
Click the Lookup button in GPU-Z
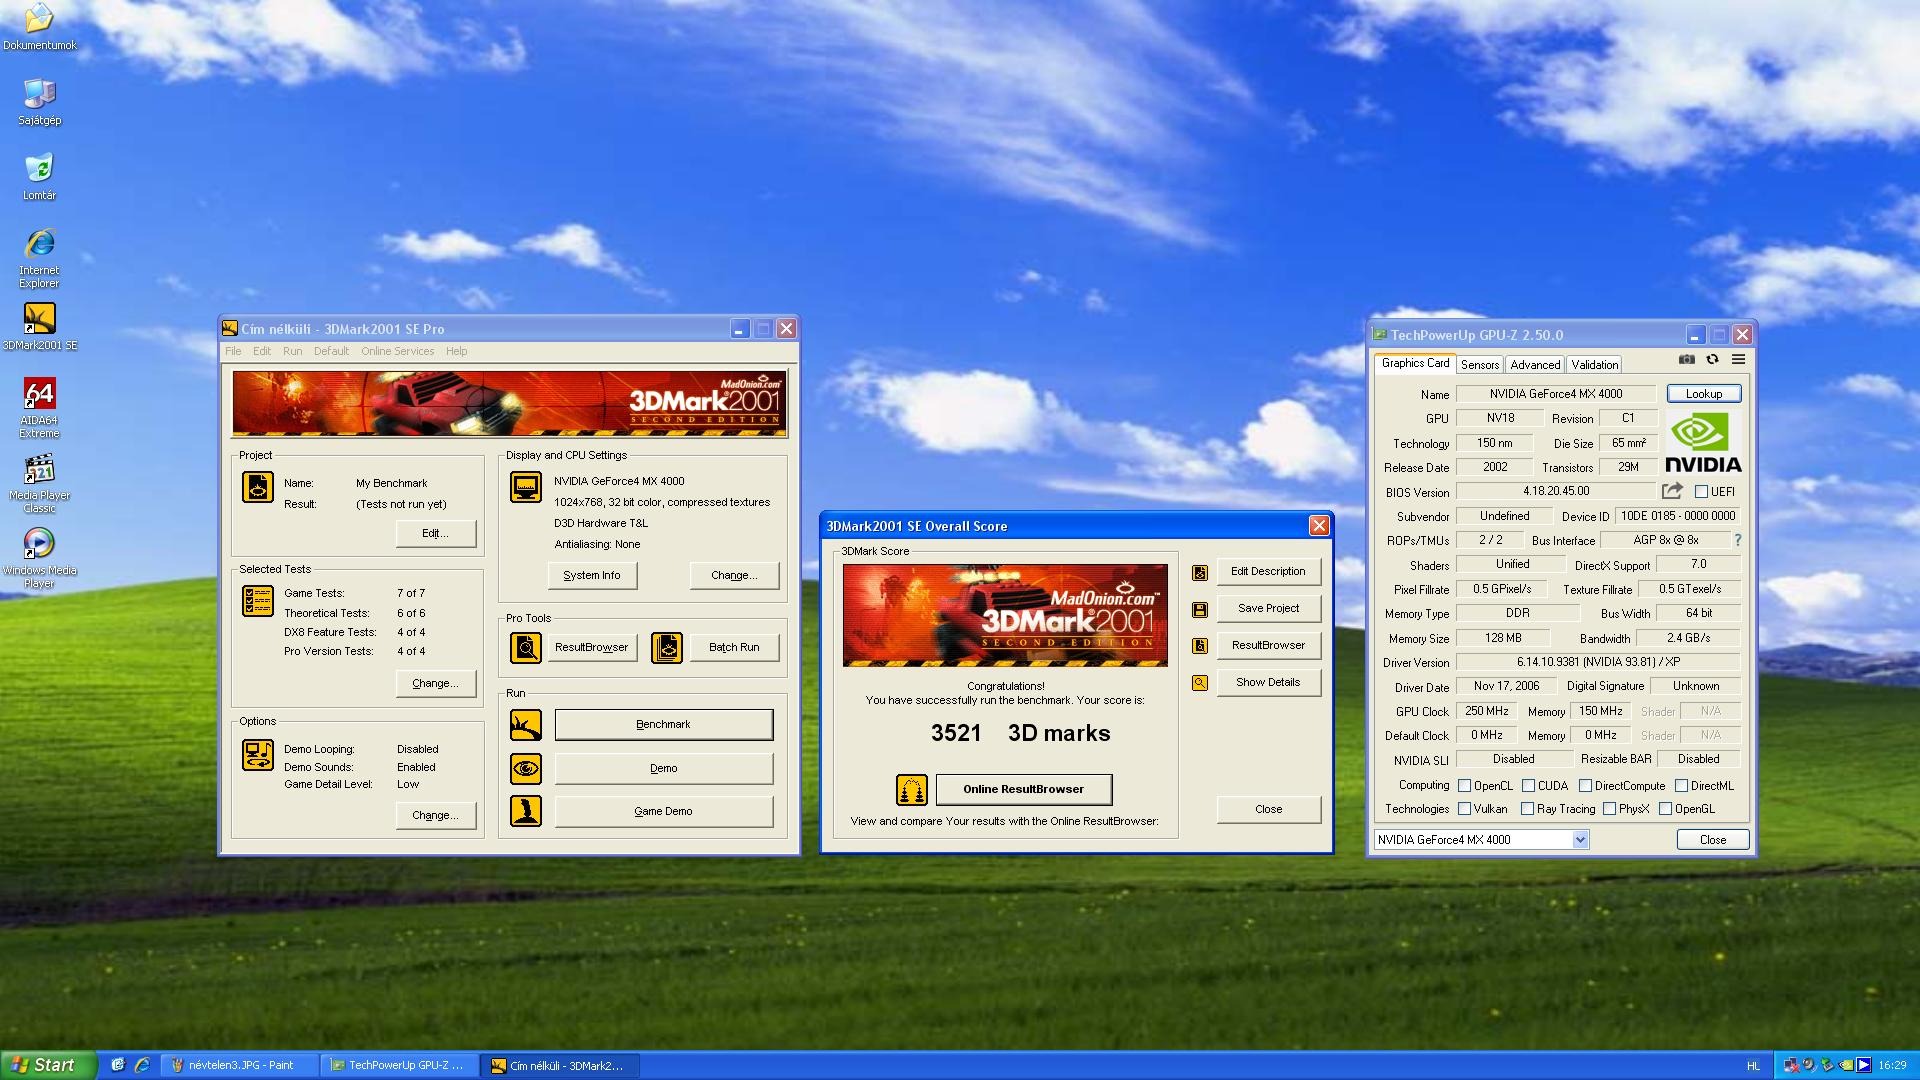pos(1703,394)
